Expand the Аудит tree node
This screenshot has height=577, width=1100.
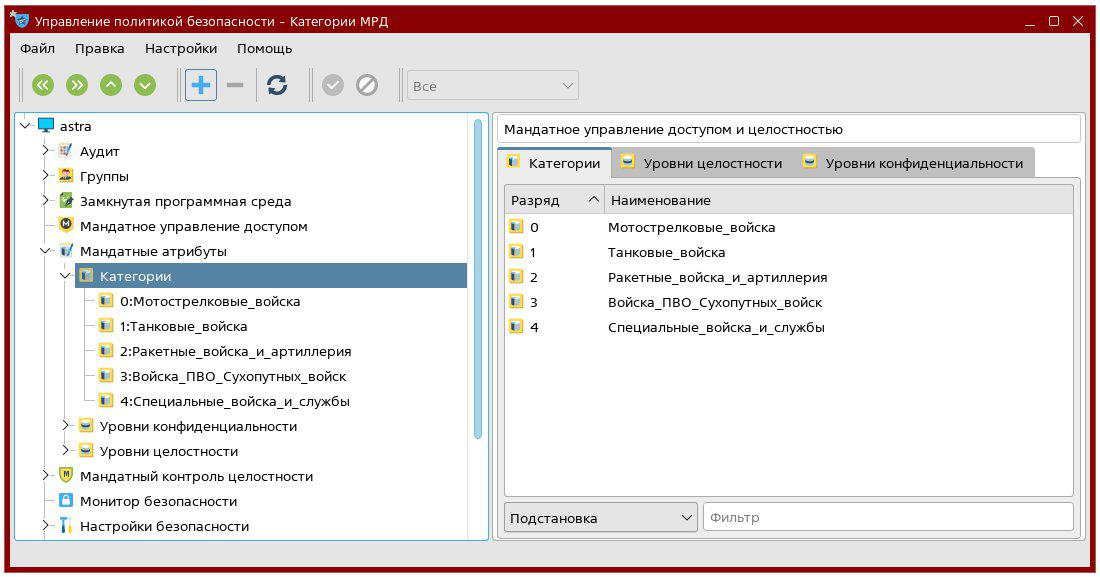pos(46,151)
